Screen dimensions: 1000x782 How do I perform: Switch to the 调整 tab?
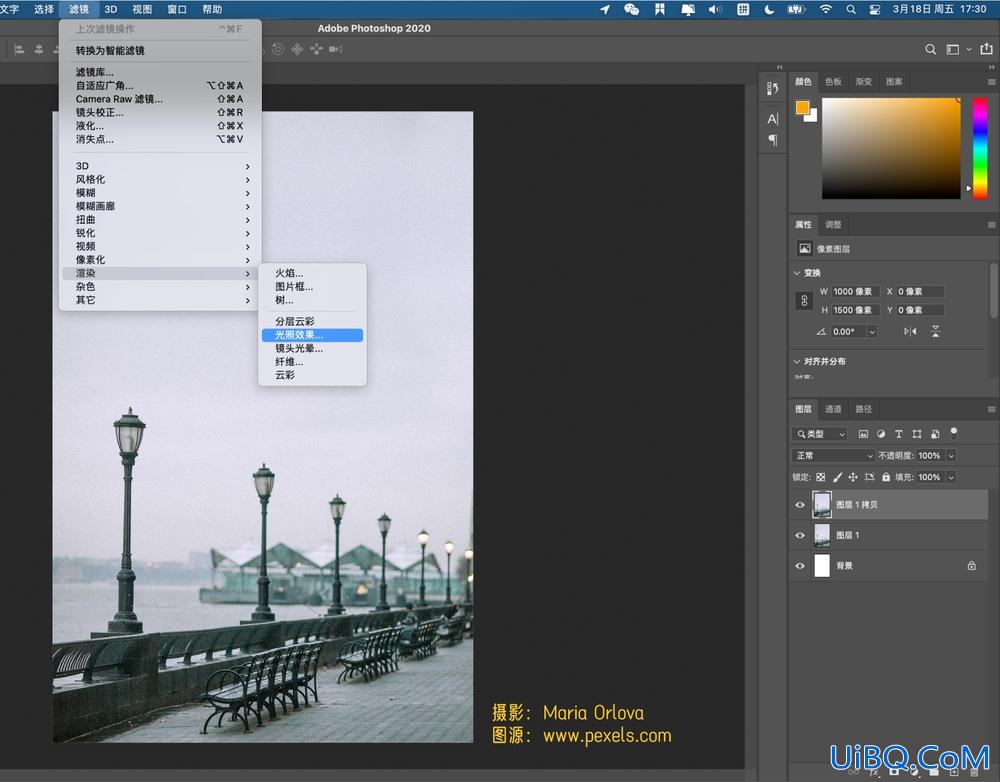point(833,225)
